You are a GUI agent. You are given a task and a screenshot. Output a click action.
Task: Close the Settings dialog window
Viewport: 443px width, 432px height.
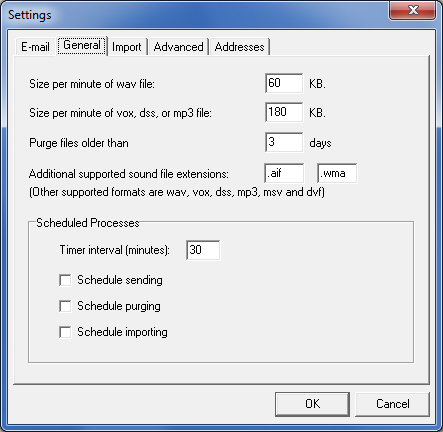pyautogui.click(x=413, y=10)
